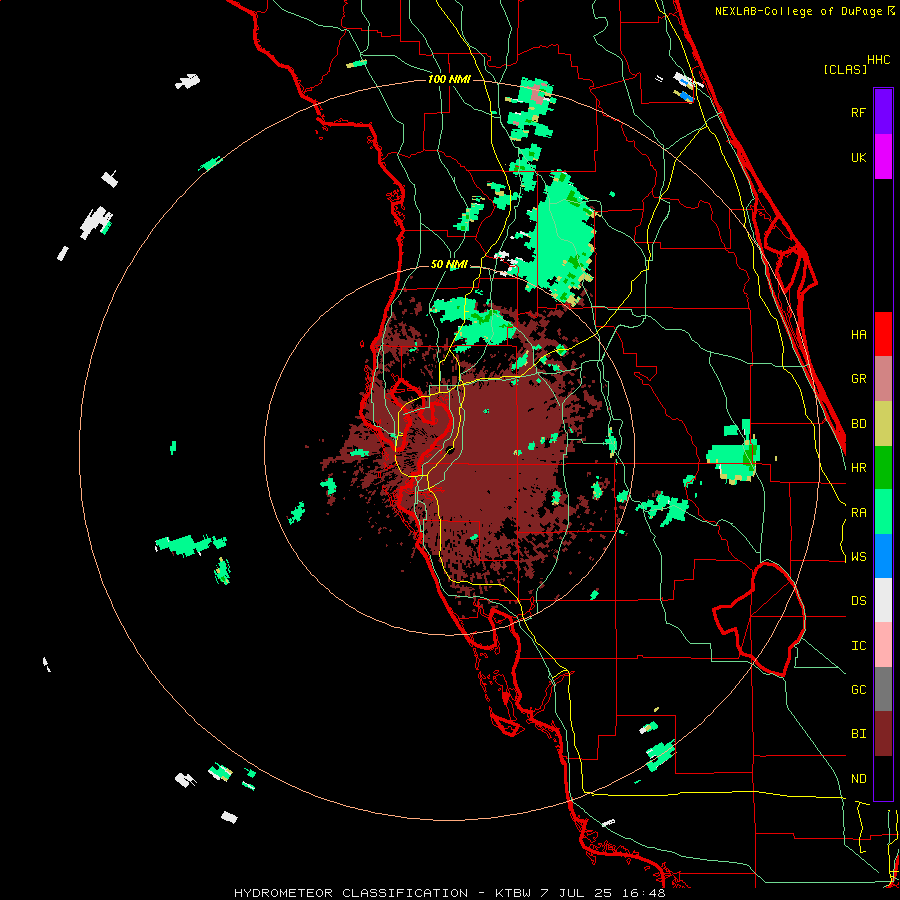Click the 'BD' legend label
The image size is (900, 900).
pyautogui.click(x=858, y=424)
